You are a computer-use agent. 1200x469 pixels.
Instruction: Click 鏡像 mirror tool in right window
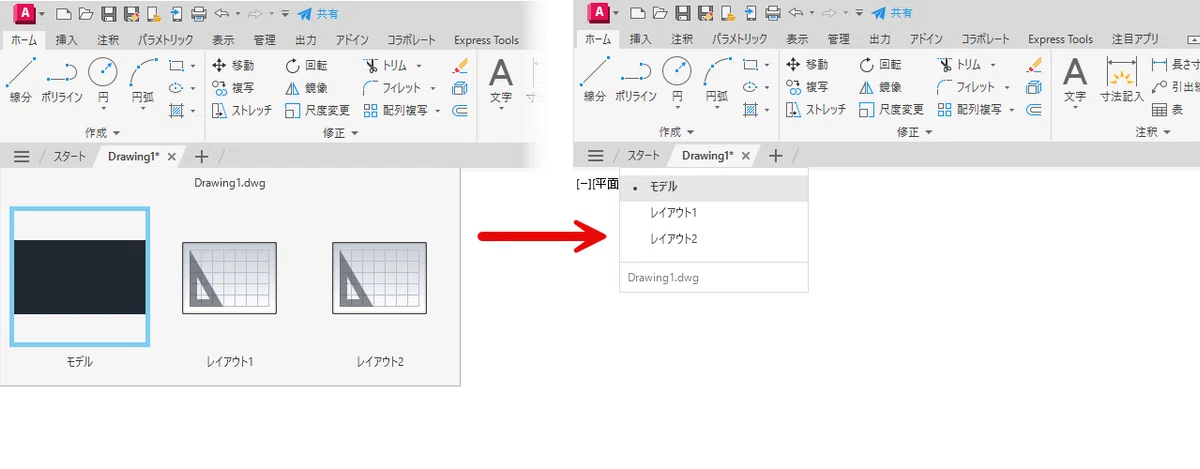coord(880,87)
